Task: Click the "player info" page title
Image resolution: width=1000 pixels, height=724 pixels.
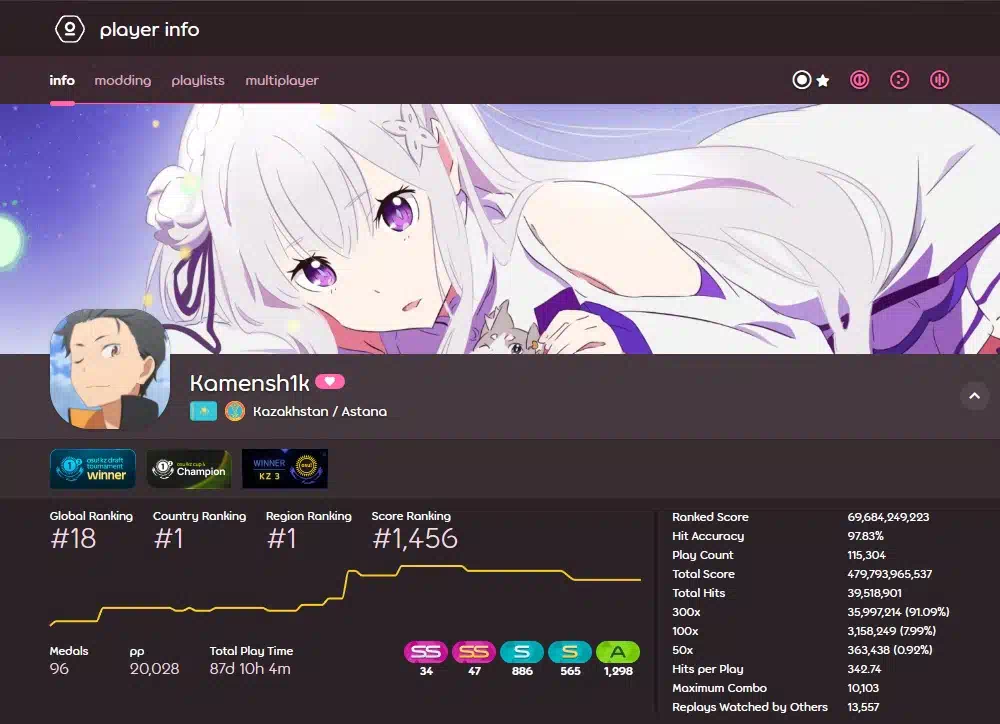Action: point(149,30)
